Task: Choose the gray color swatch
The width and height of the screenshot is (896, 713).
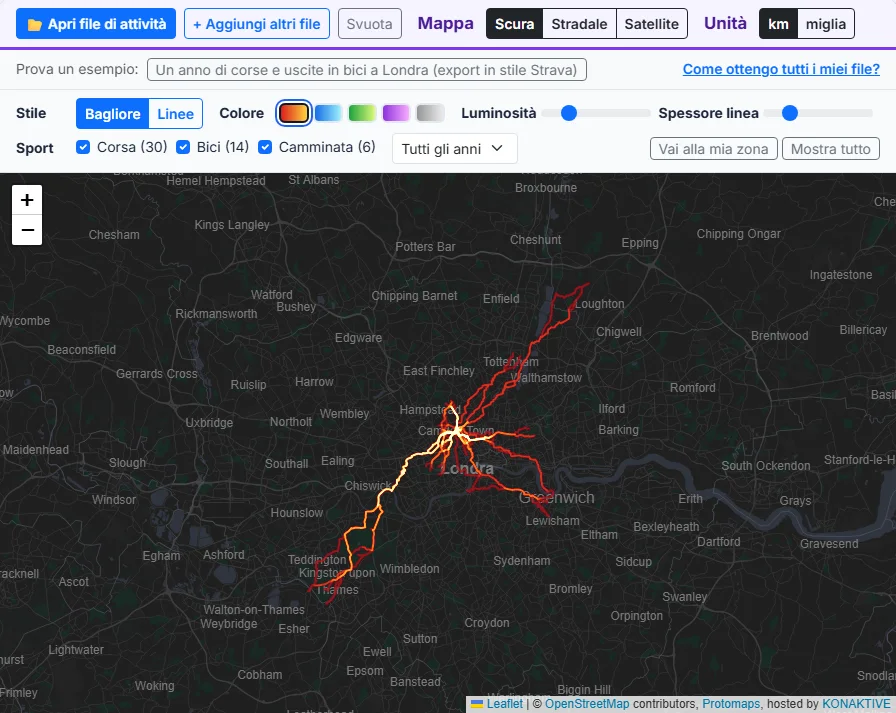Action: click(x=430, y=113)
